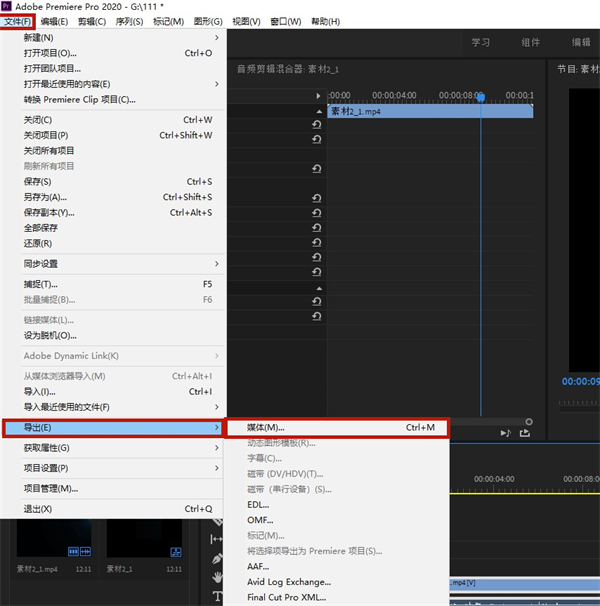The width and height of the screenshot is (600, 606).
Task: Click the zoom scrollbar circle handle below Effect Controls
Action: point(529,422)
